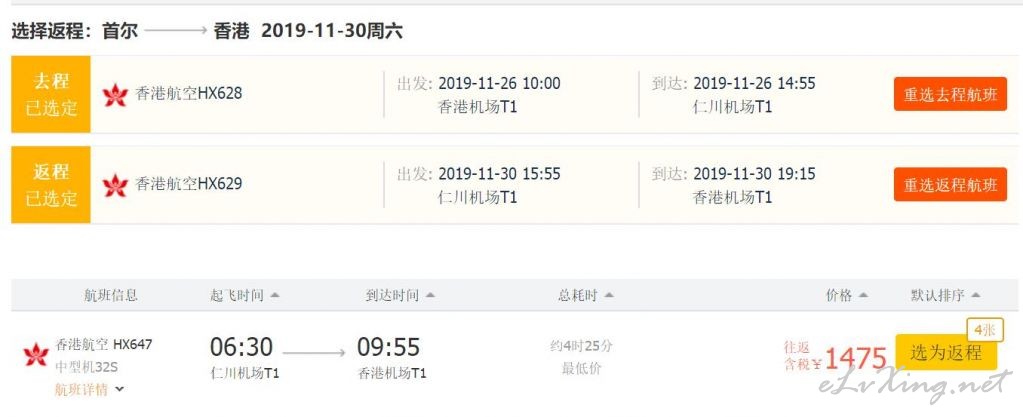The image size is (1023, 417).
Task: Sort by 到达时间 using its arrow
Action: coord(430,296)
